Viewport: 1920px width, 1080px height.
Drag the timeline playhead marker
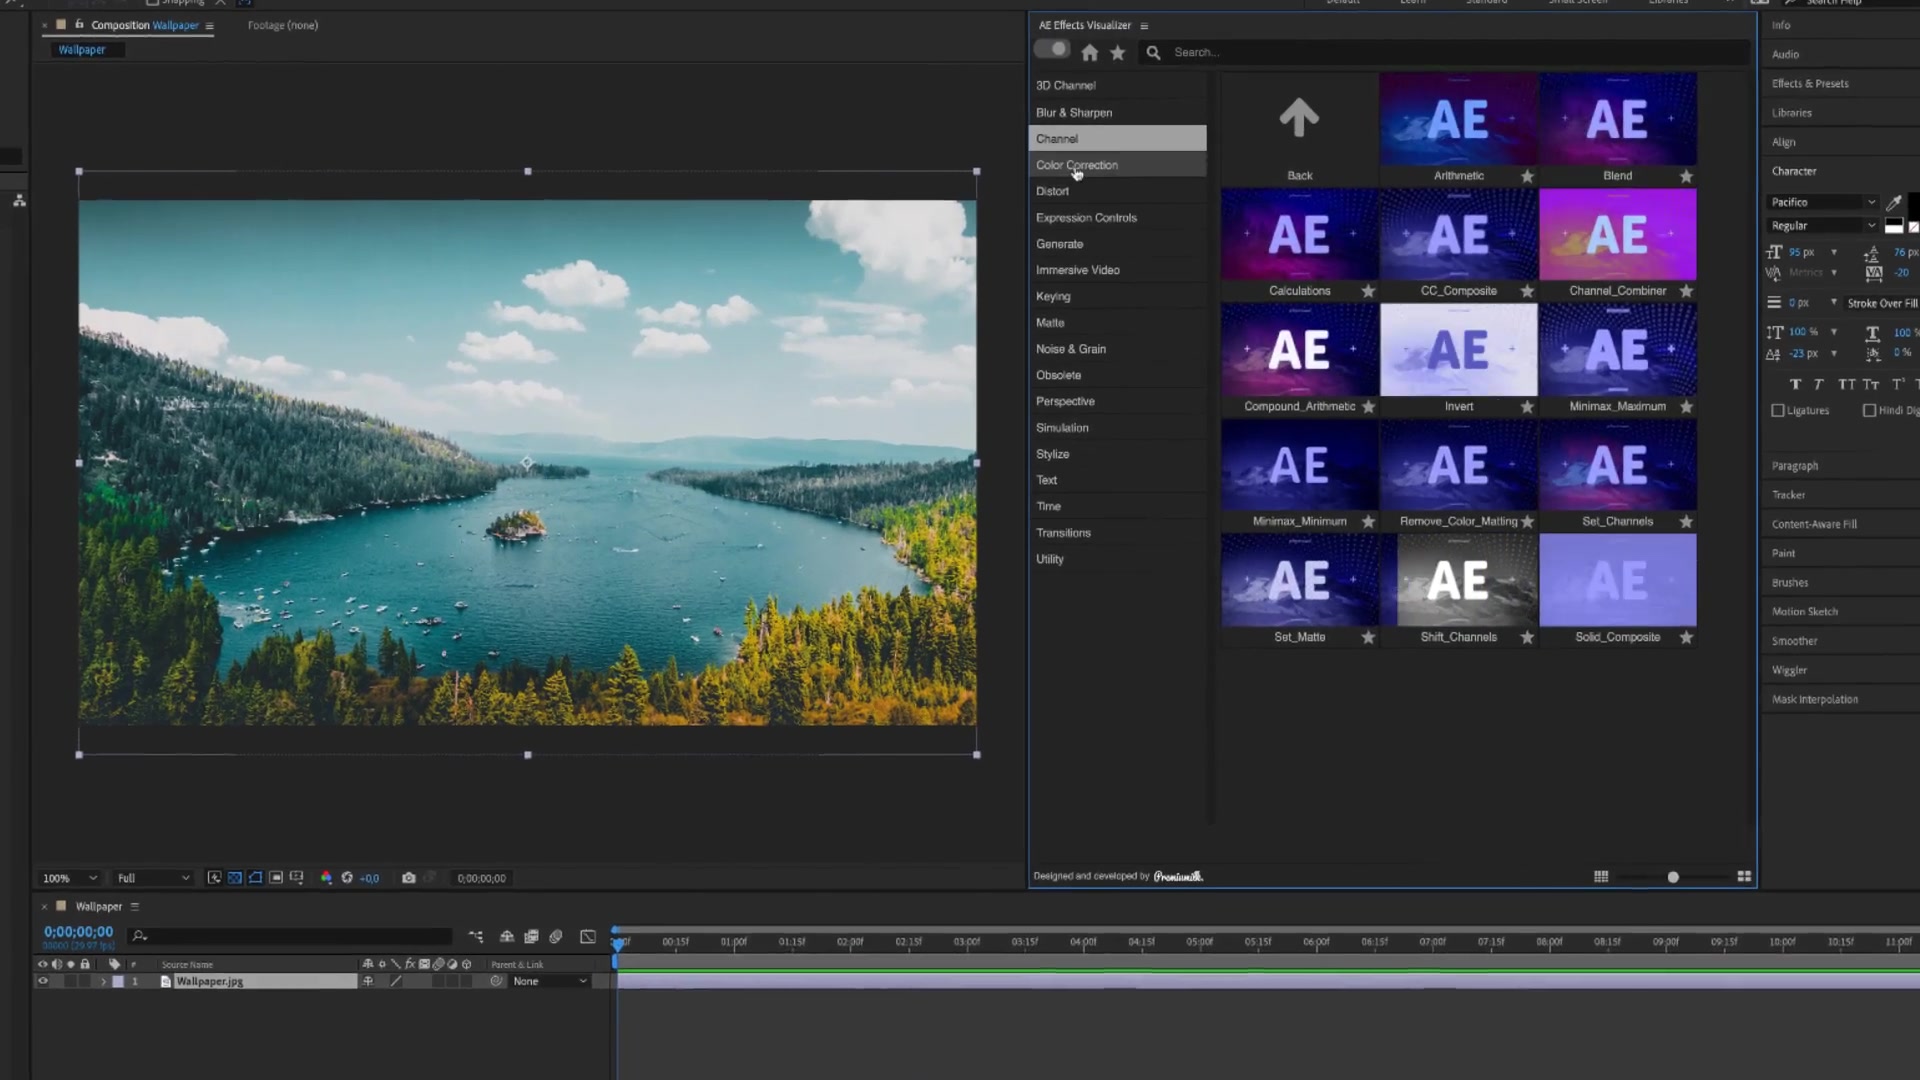click(x=618, y=942)
